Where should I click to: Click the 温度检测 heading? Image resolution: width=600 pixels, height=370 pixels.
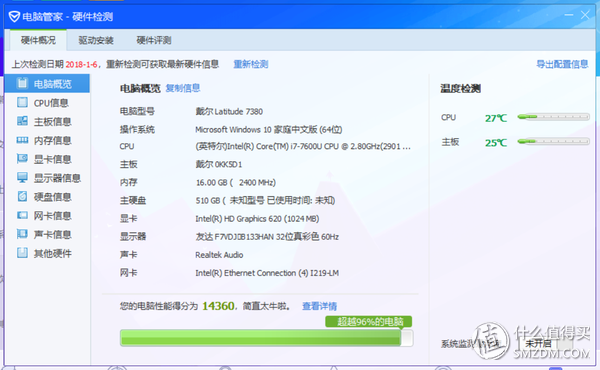[x=460, y=89]
